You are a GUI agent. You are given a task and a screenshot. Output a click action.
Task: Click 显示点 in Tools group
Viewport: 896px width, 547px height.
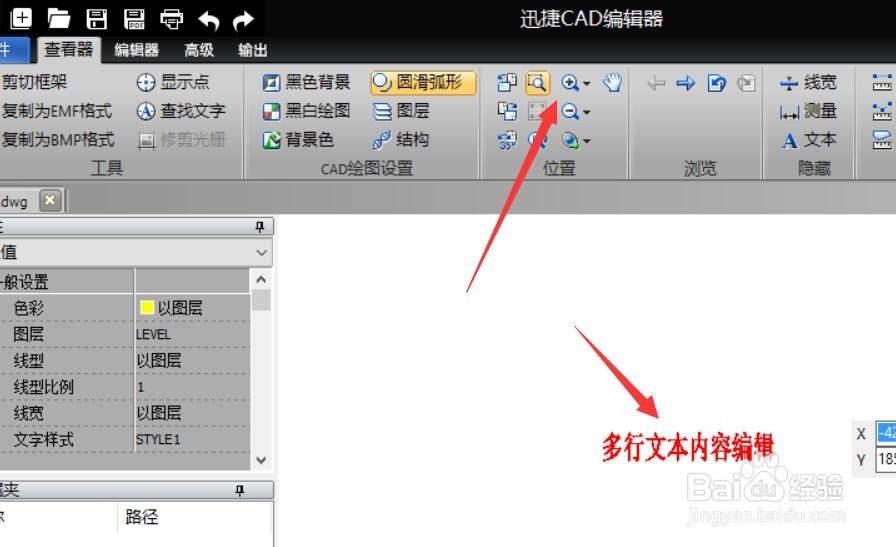tap(173, 82)
